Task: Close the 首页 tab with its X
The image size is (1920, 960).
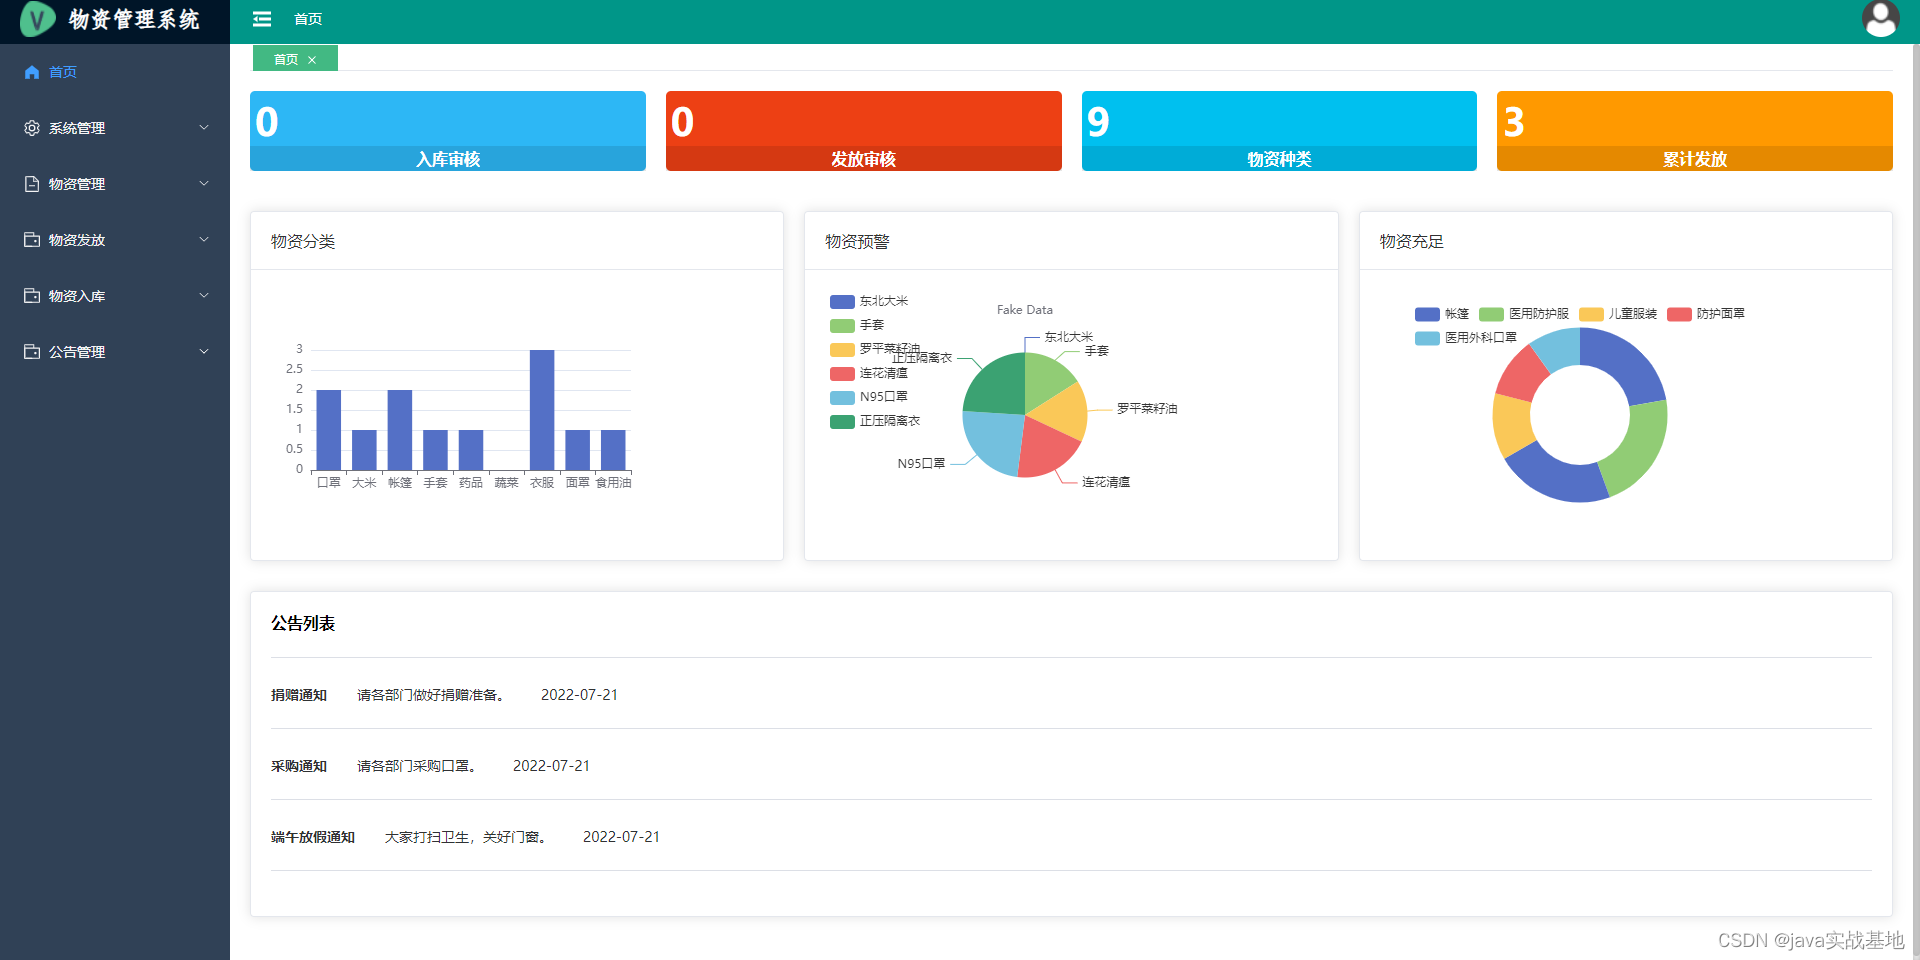Action: [x=312, y=60]
